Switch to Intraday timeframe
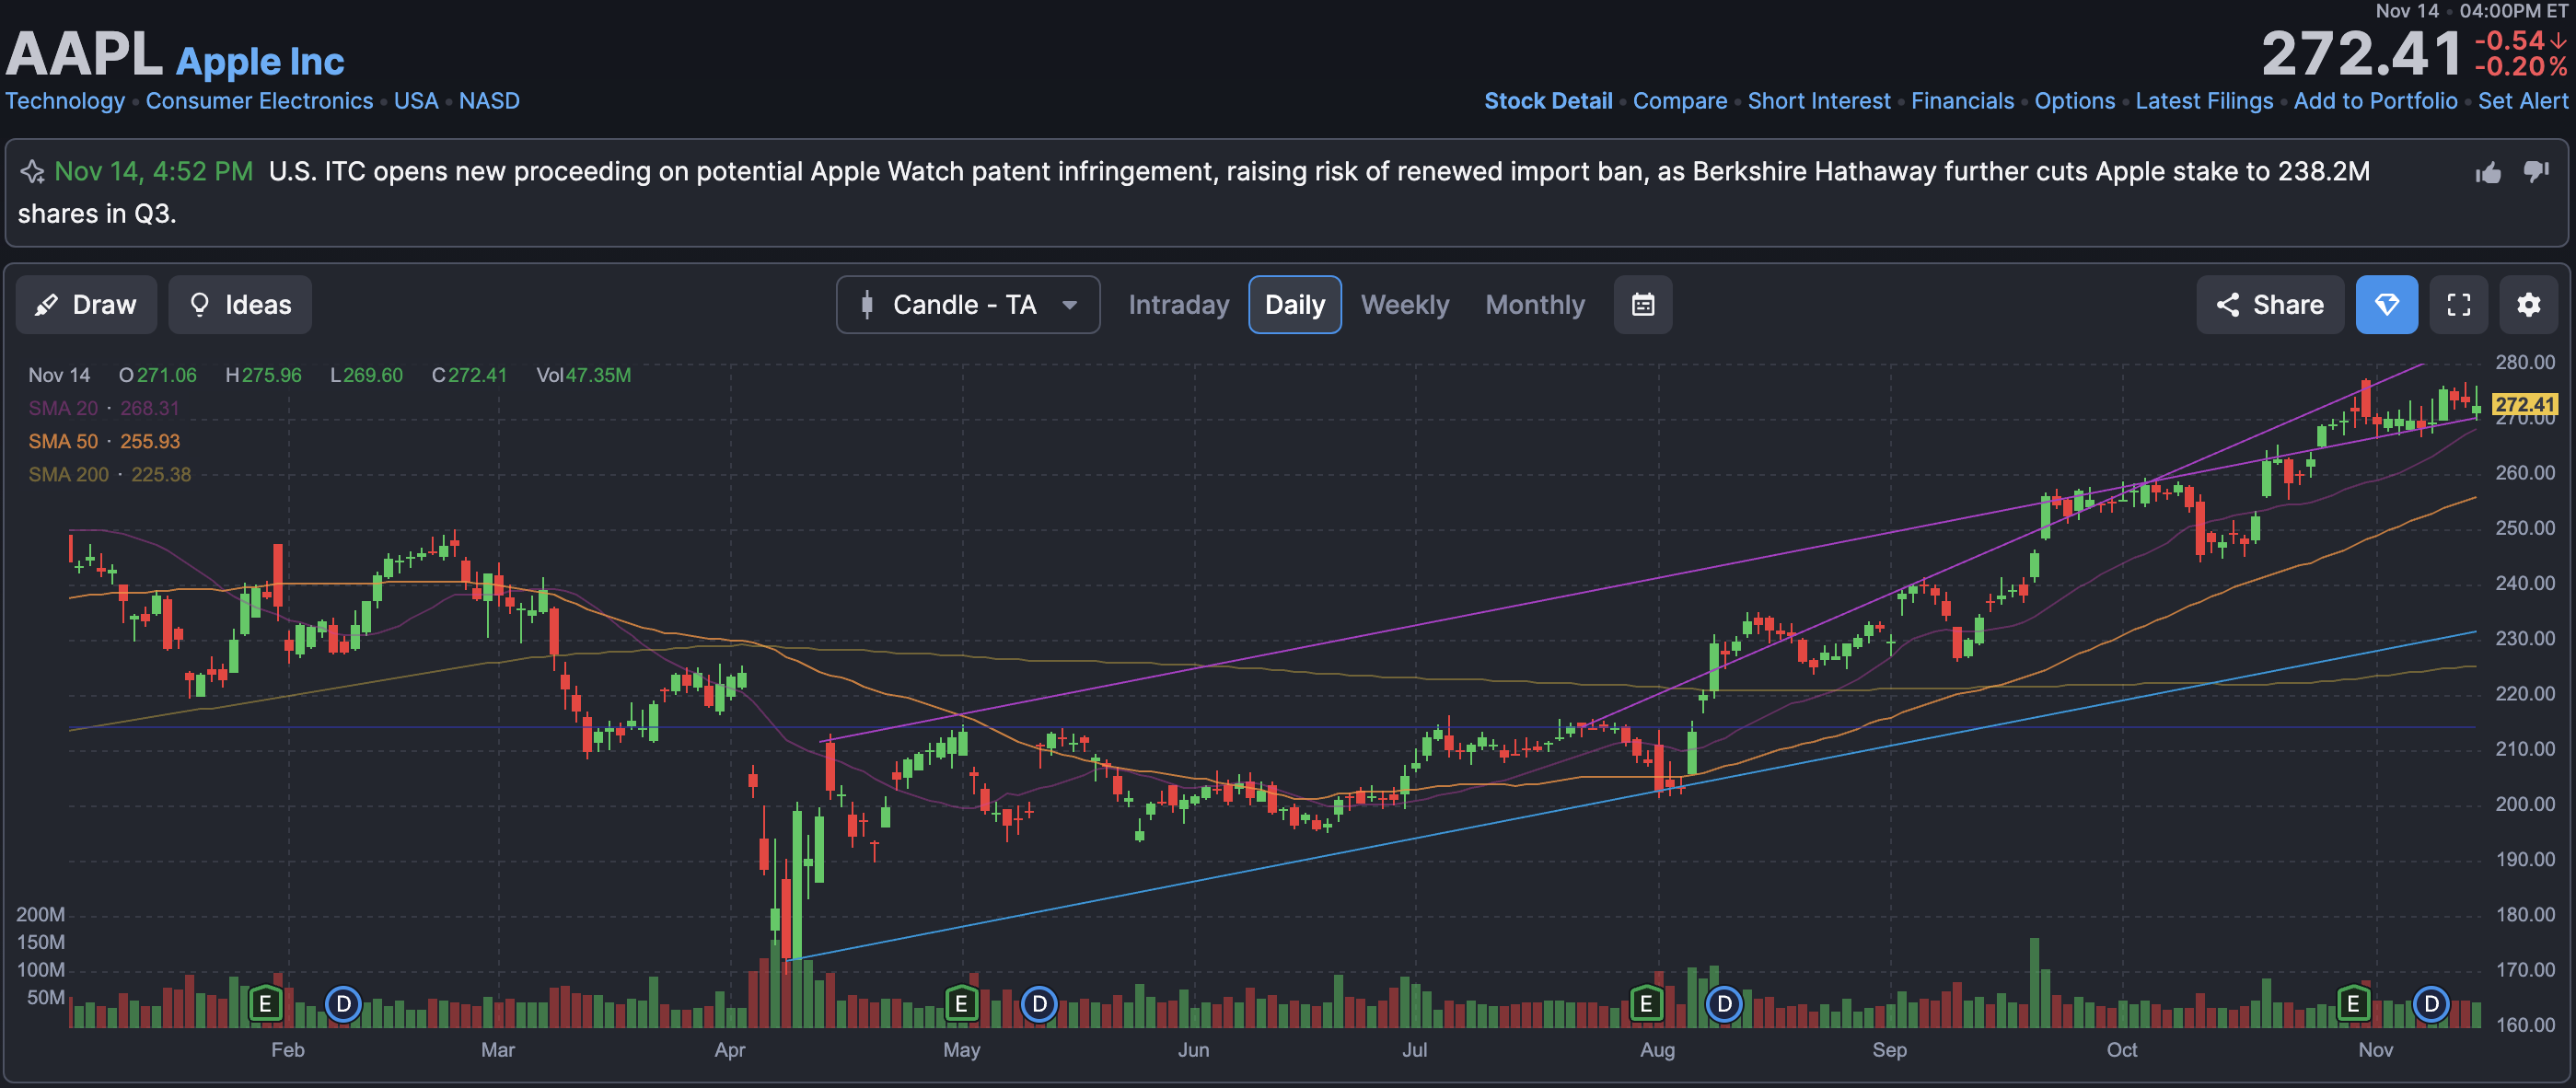The width and height of the screenshot is (2576, 1088). (1178, 304)
